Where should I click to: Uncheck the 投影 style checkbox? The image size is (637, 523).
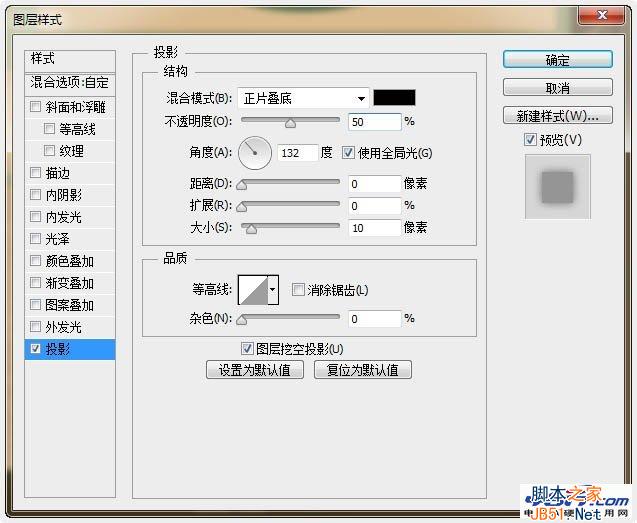pyautogui.click(x=35, y=349)
